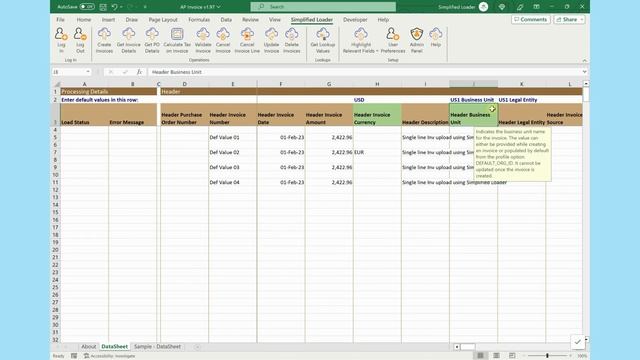This screenshot has width=640, height=360.
Task: Click the Search box in title bar
Action: coord(323,7)
